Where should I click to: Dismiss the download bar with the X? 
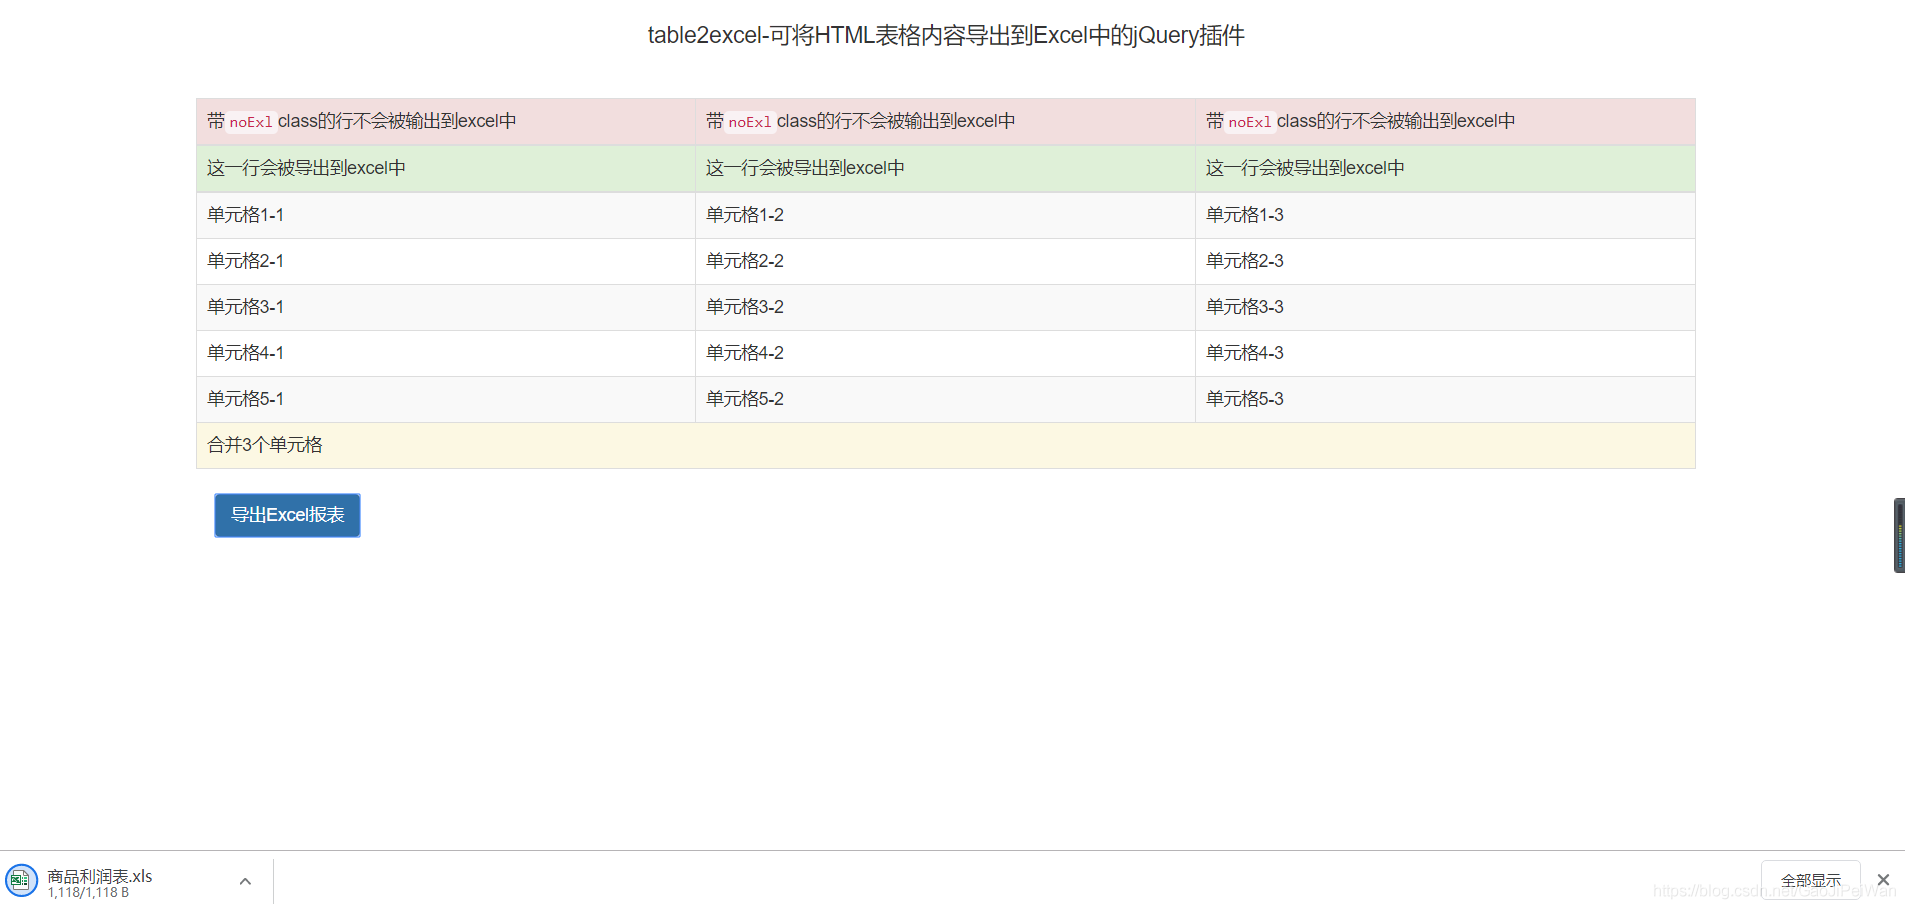(x=1883, y=880)
